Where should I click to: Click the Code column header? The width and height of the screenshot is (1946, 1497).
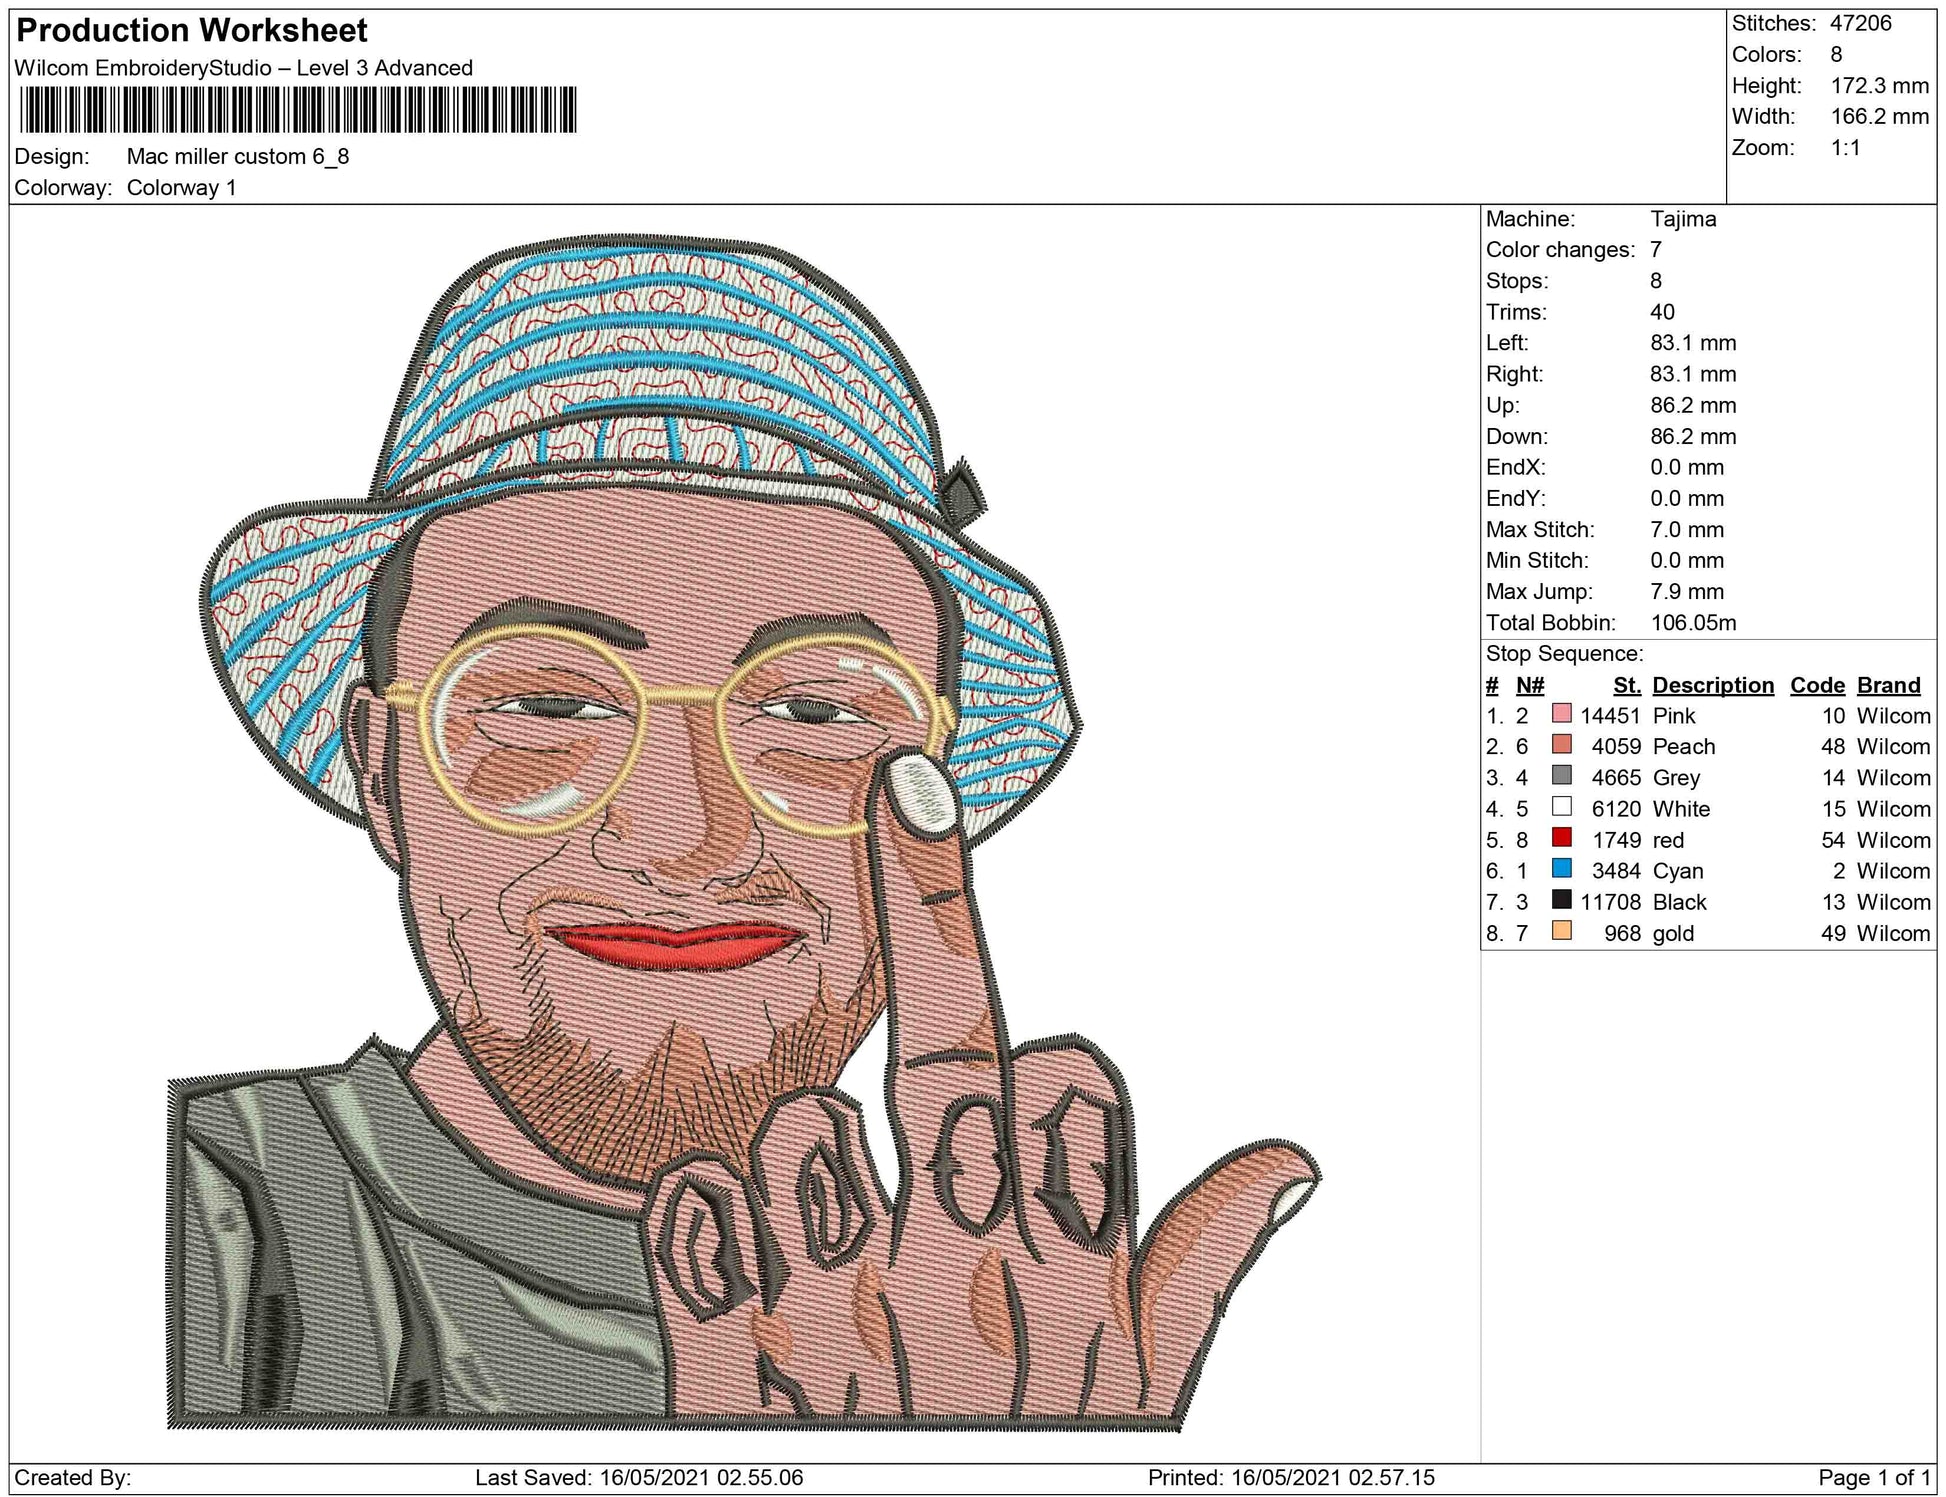1817,685
